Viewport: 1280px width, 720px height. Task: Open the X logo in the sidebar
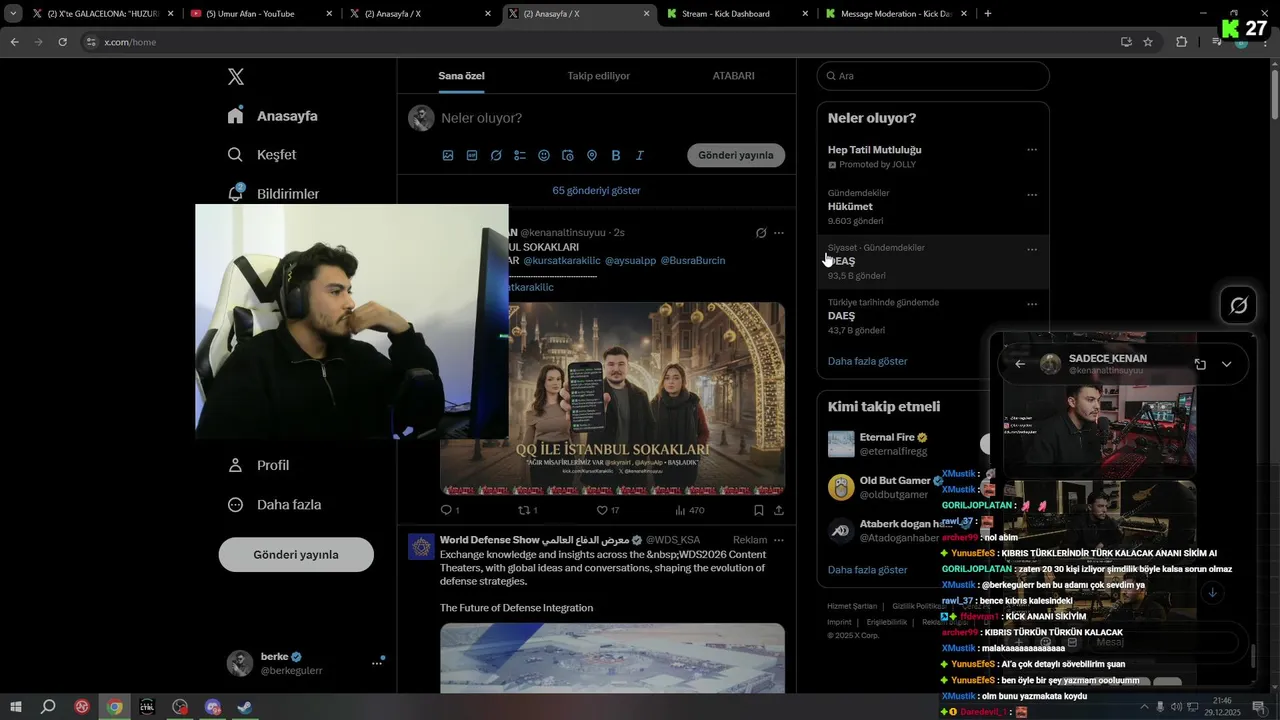click(x=235, y=77)
